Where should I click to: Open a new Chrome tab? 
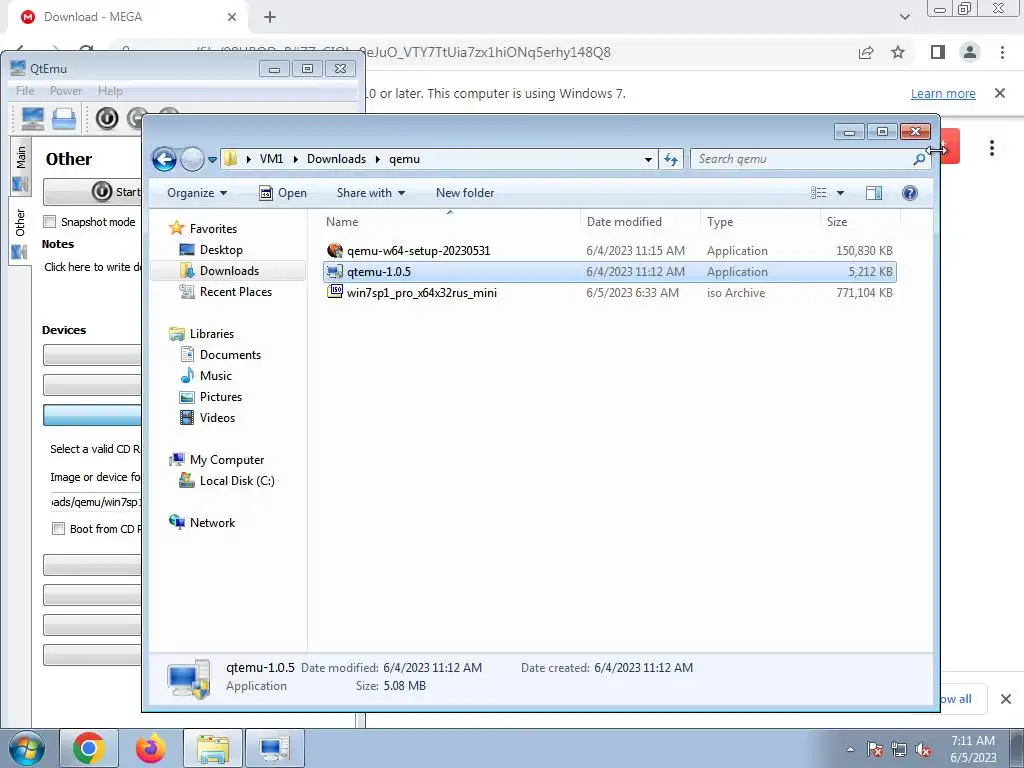pos(270,17)
